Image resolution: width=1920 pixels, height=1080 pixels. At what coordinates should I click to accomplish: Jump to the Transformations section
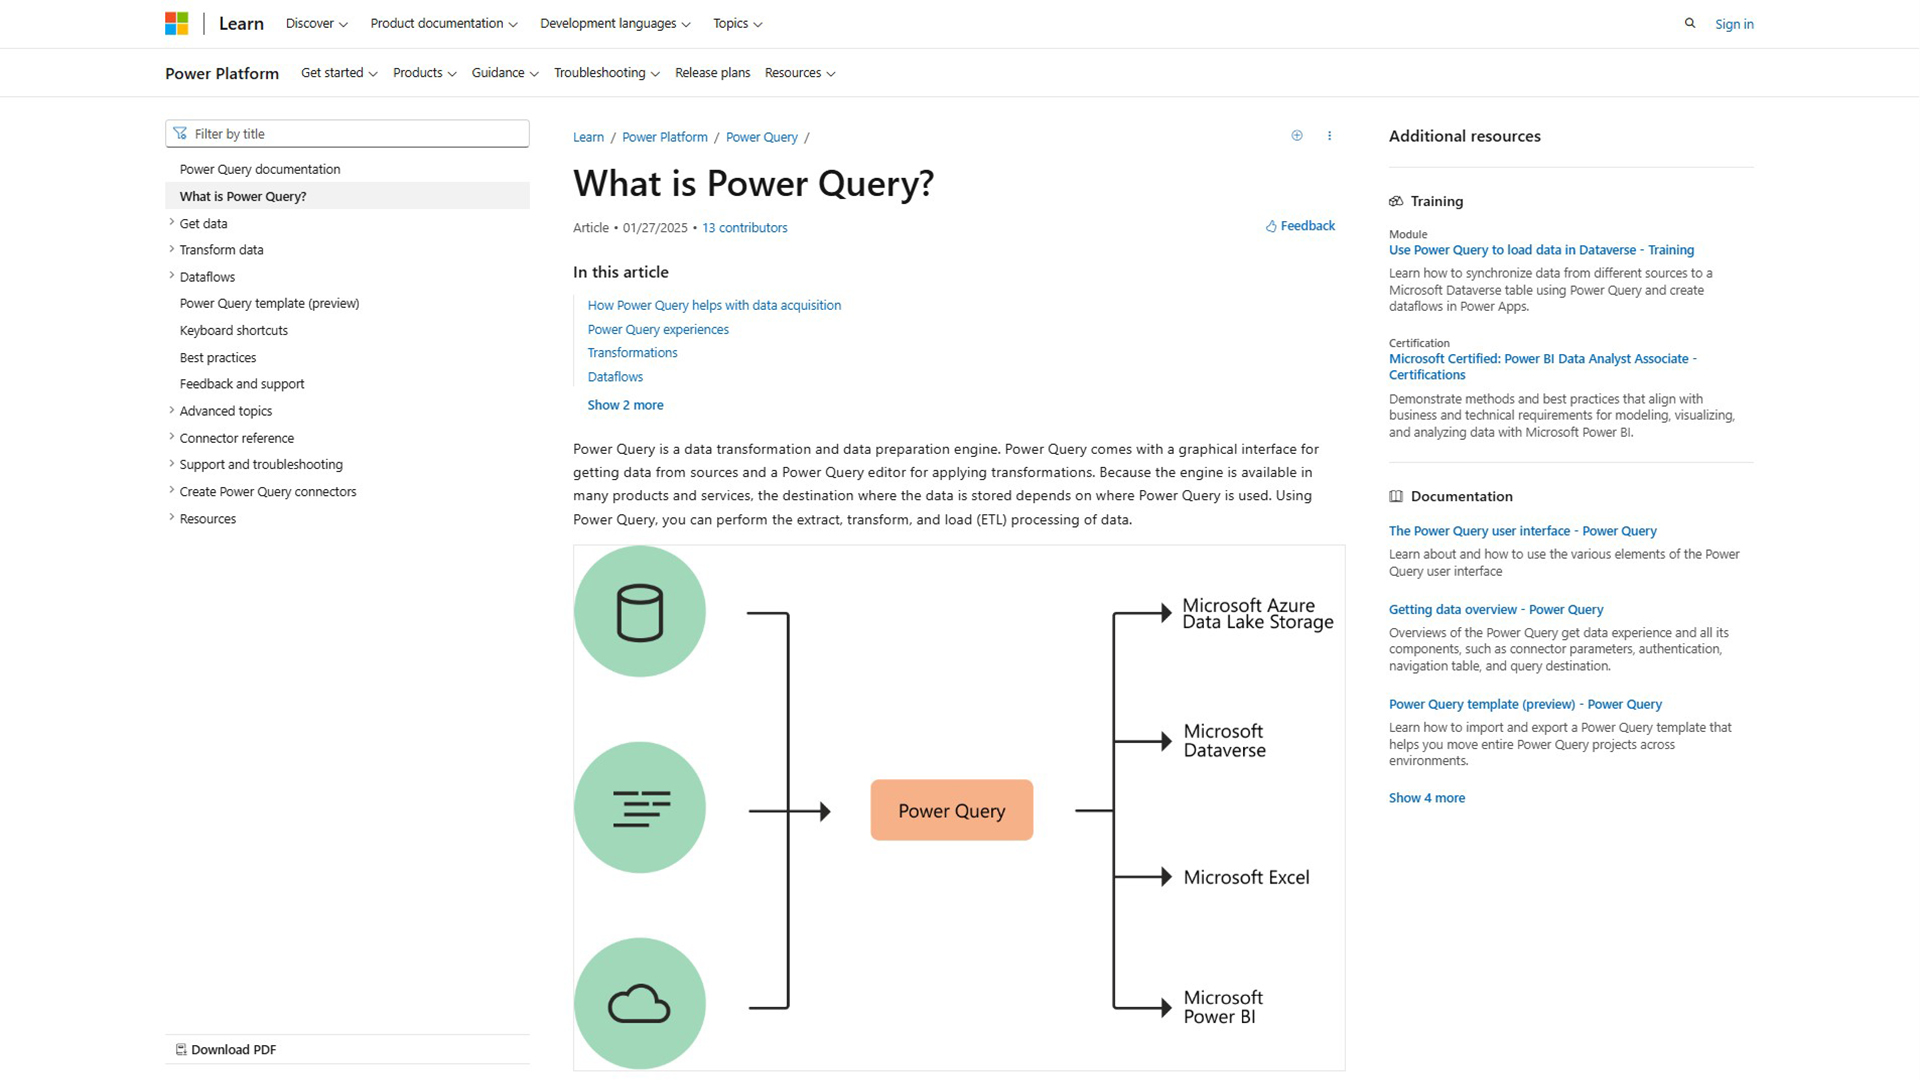pyautogui.click(x=632, y=353)
